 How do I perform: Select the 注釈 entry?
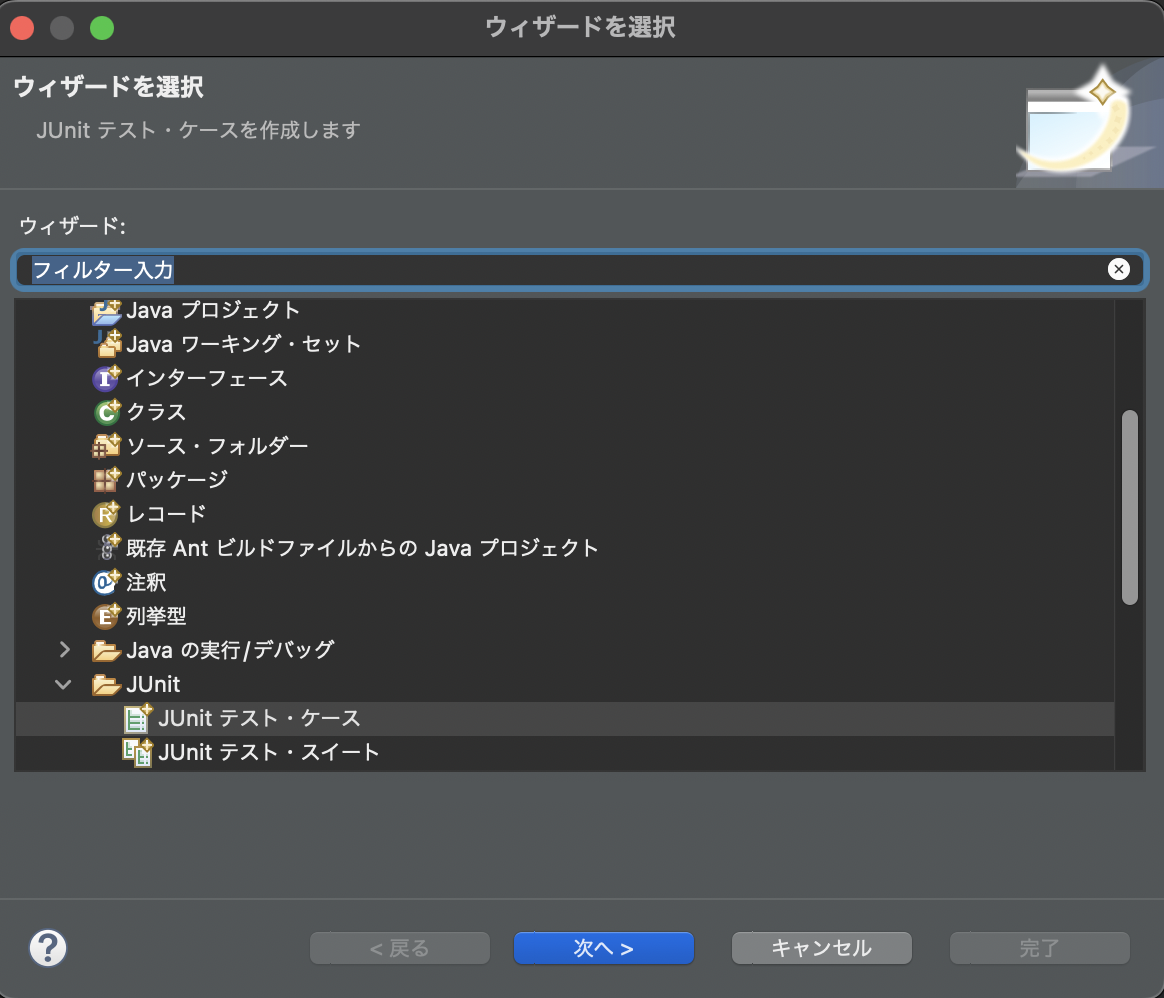point(146,582)
